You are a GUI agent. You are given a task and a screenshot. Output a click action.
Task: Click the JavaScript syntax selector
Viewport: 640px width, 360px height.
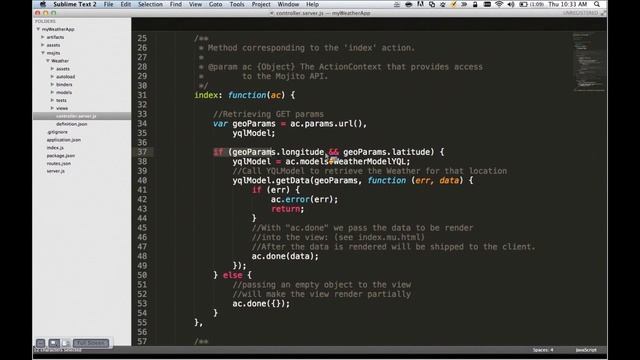tap(586, 350)
